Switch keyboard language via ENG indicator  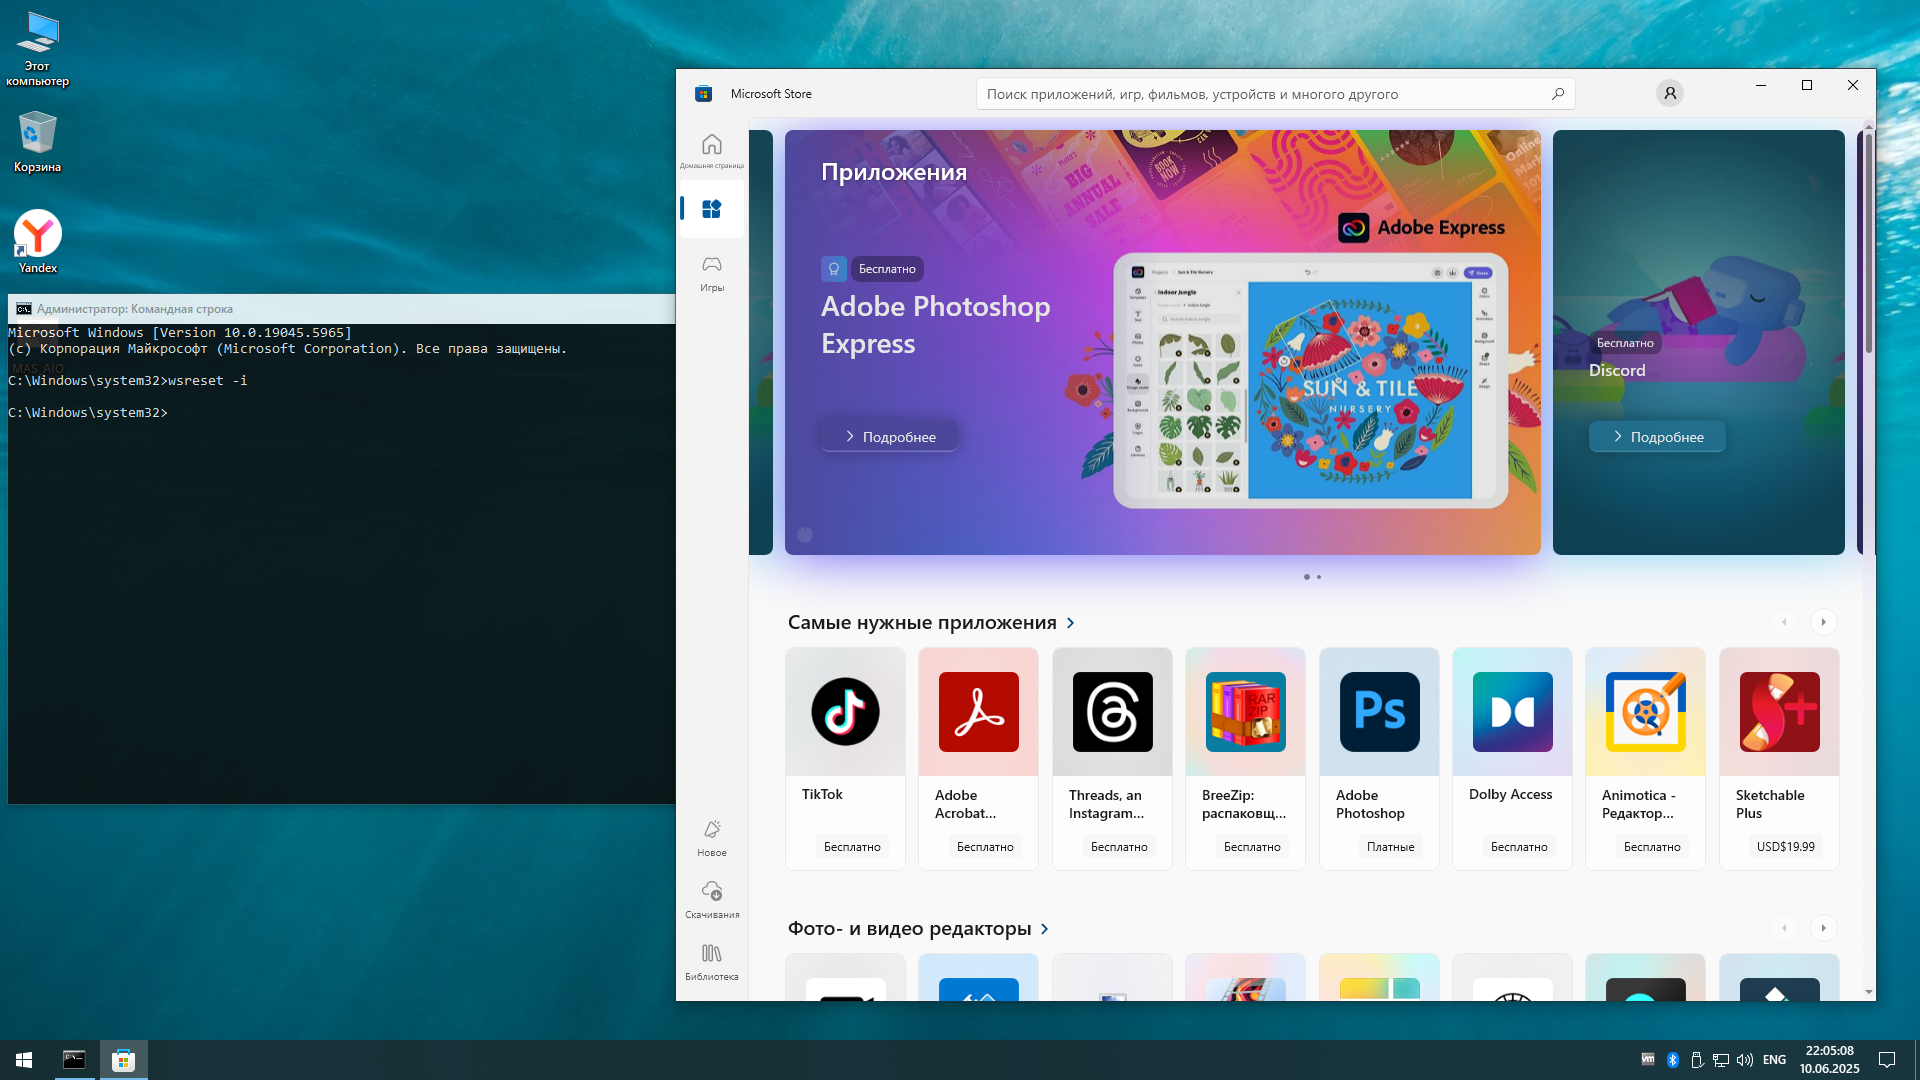click(1773, 1059)
